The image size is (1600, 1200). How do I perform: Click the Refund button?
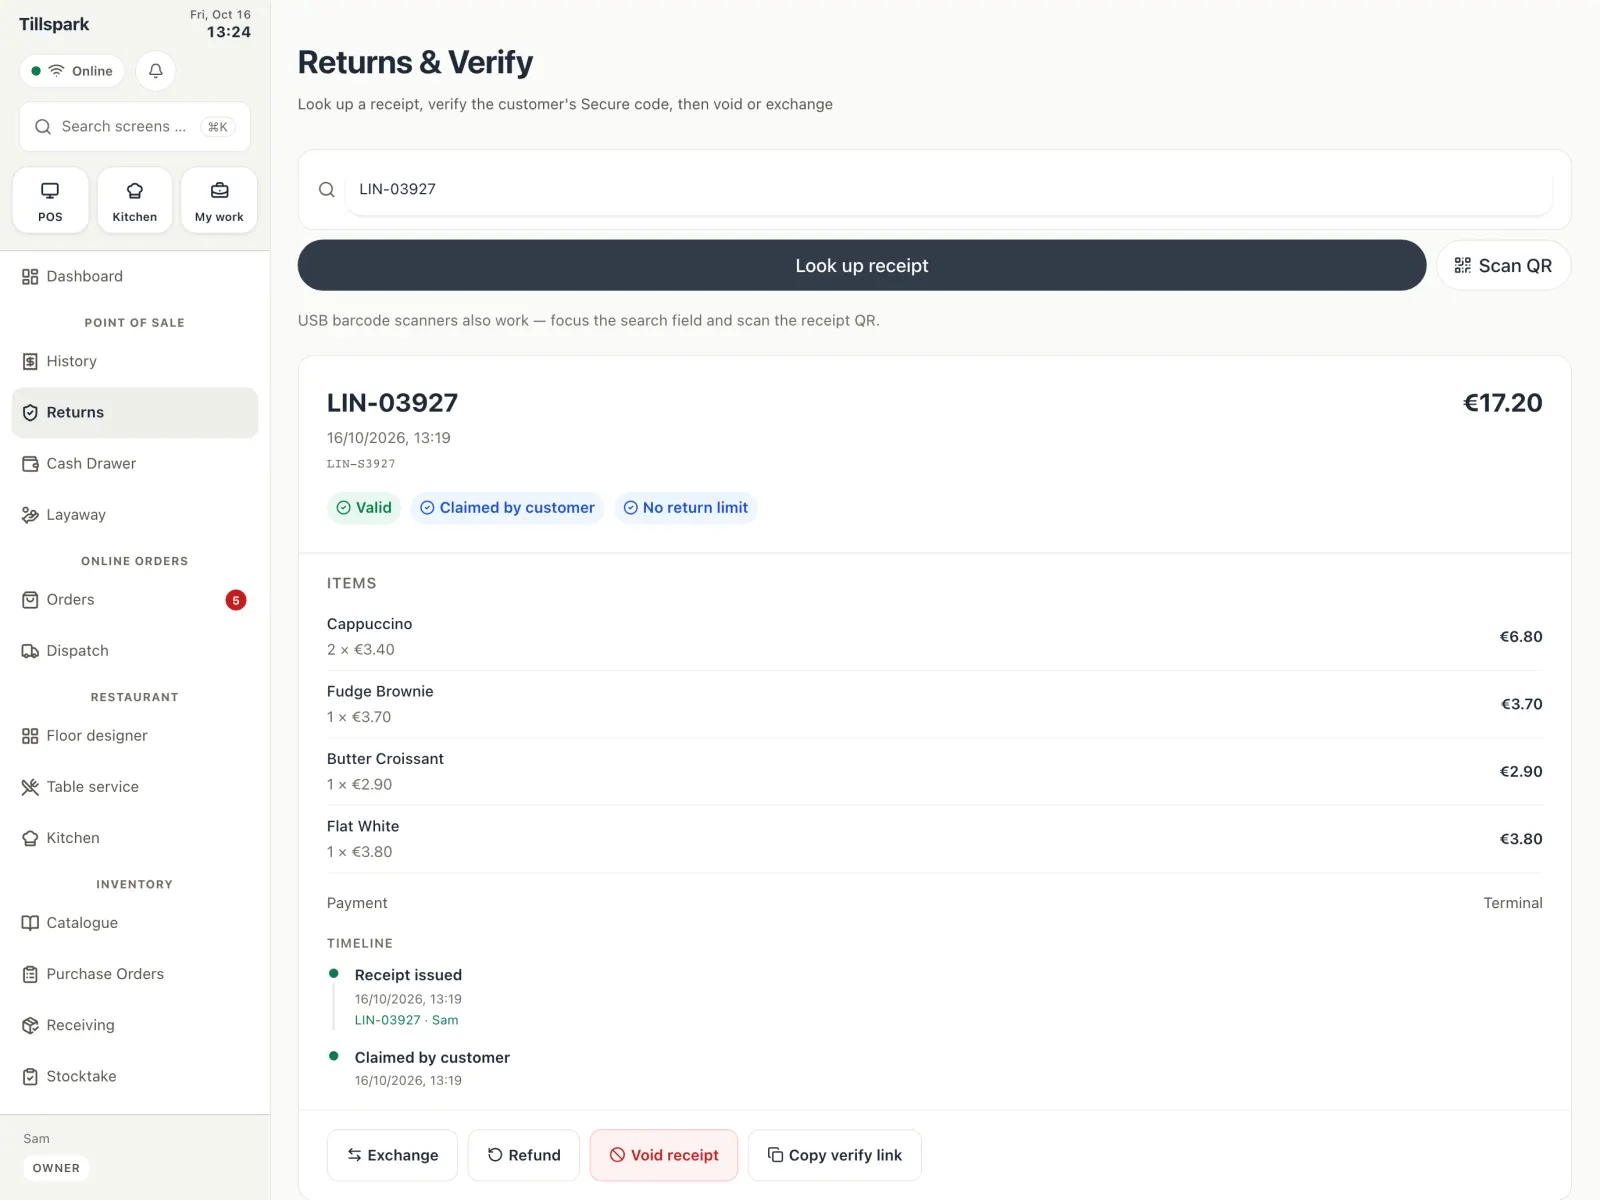524,1155
